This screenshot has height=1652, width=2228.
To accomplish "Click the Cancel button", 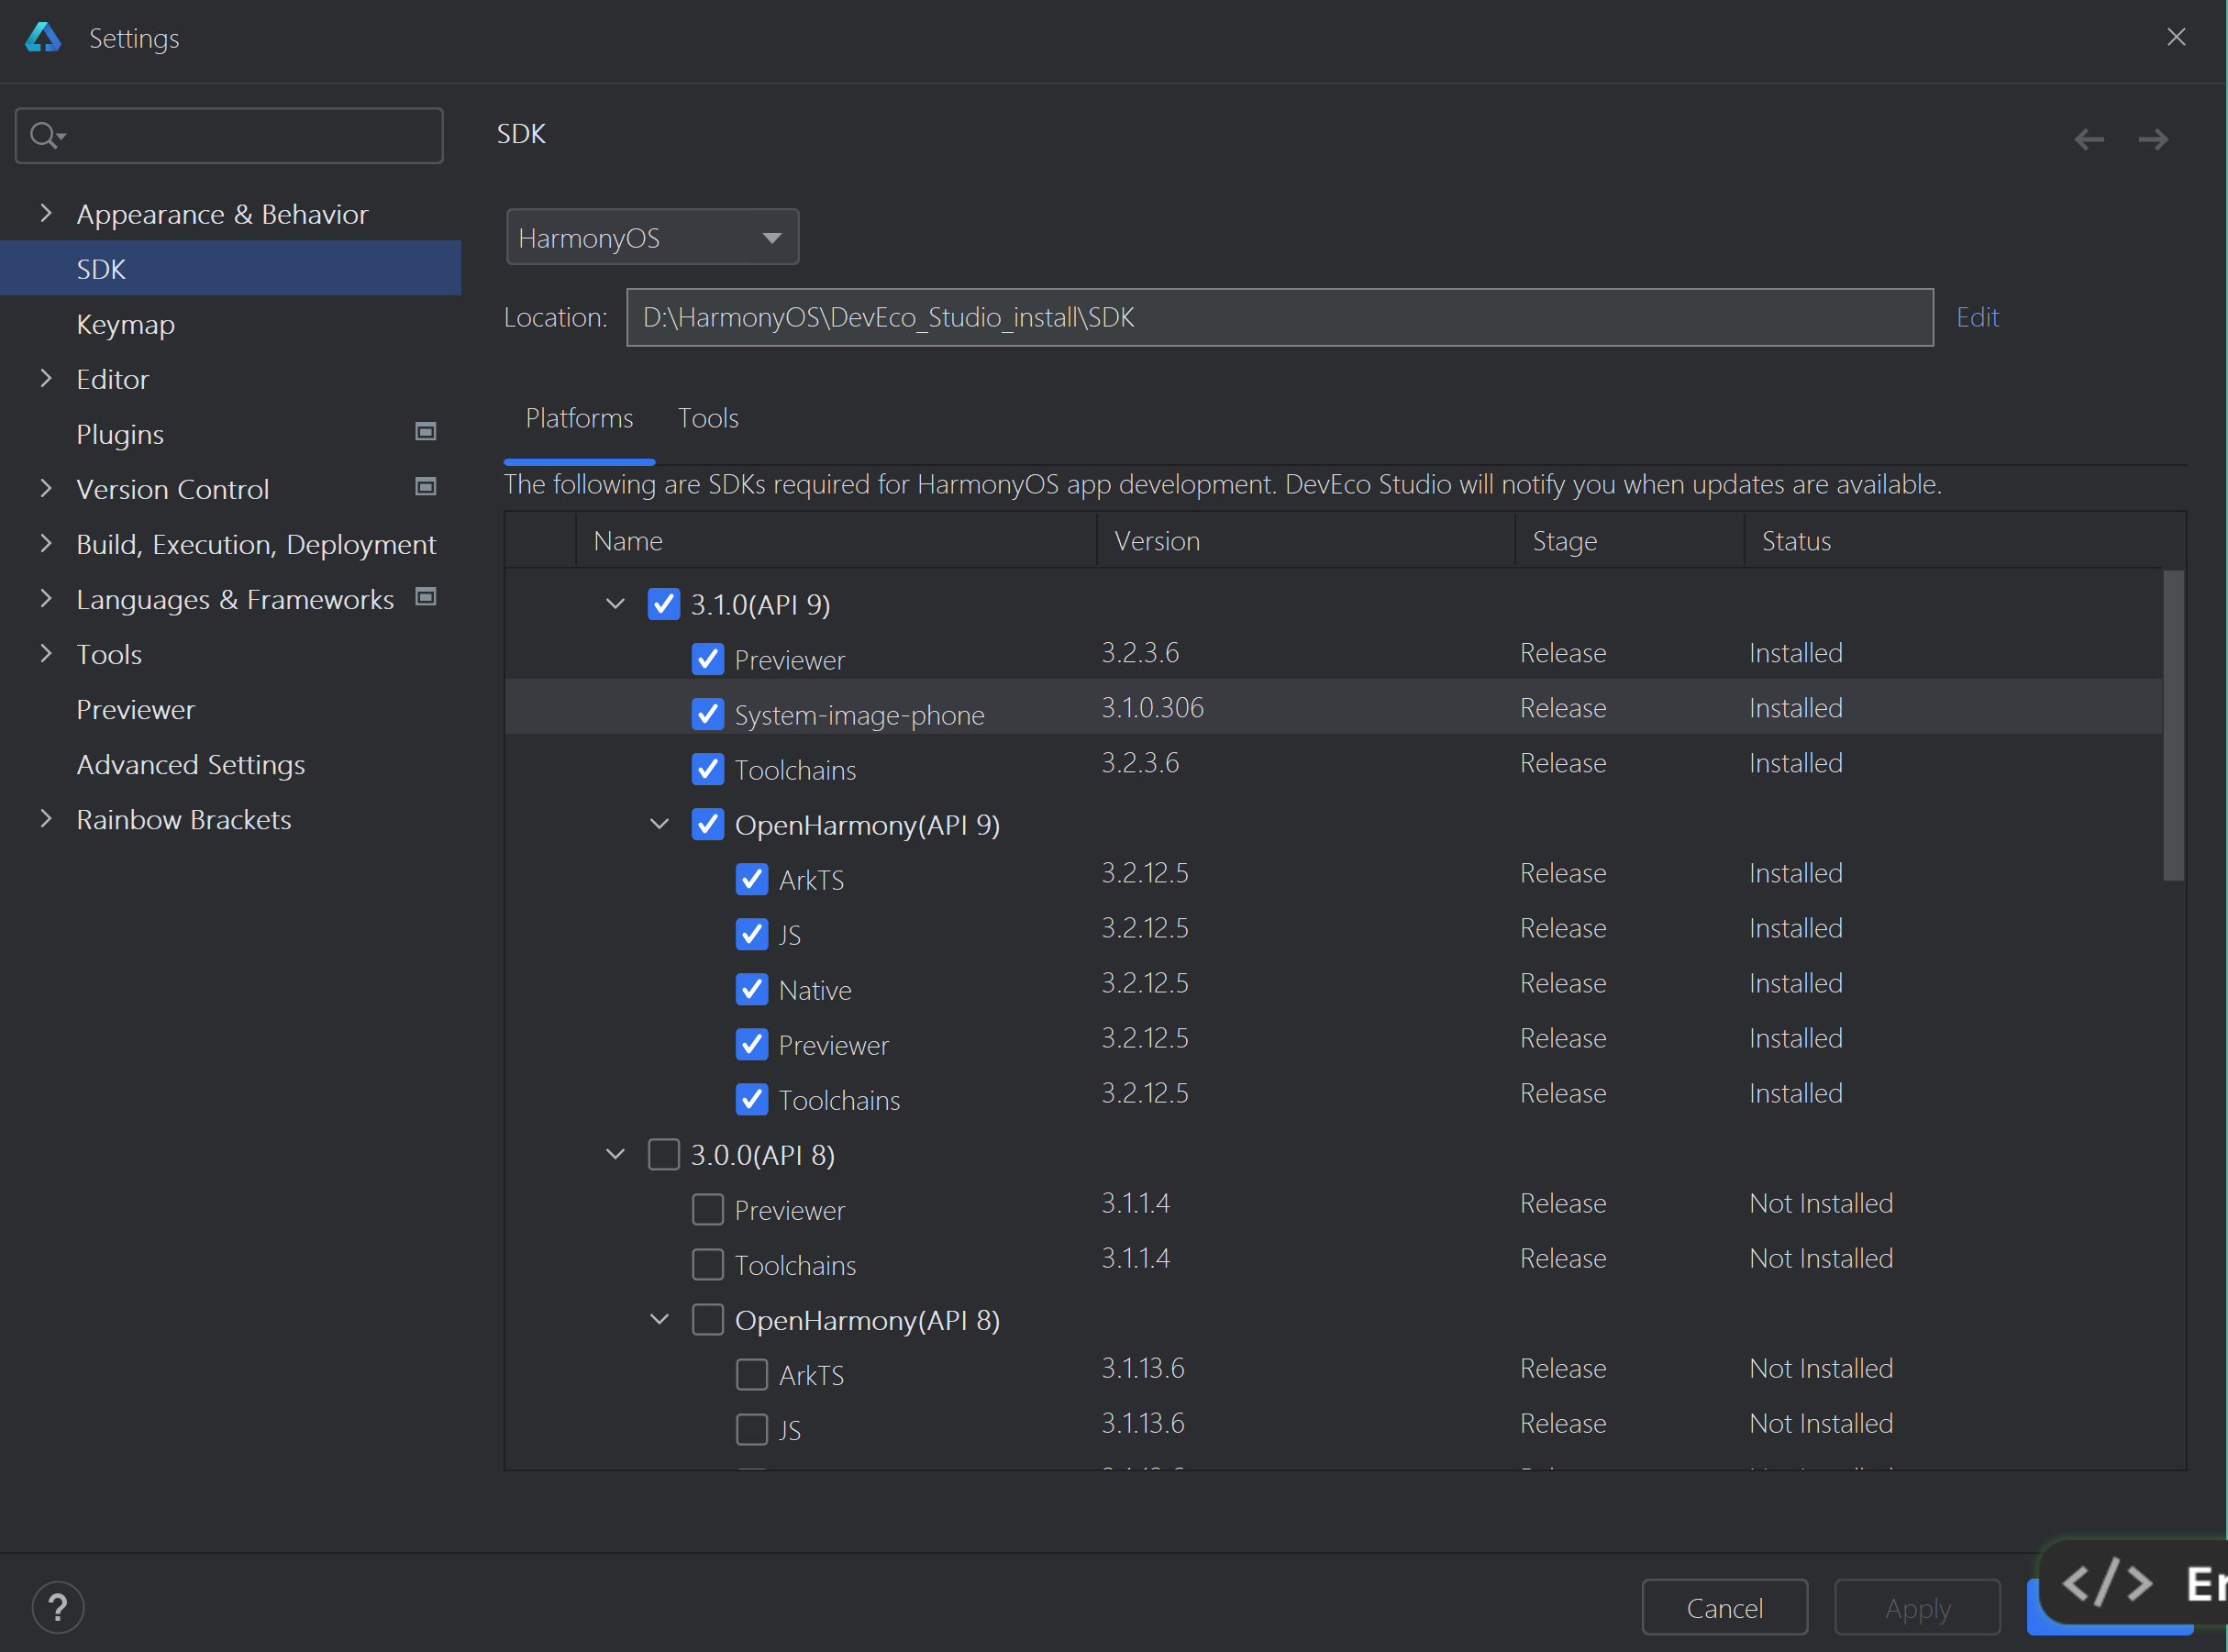I will click(1724, 1607).
